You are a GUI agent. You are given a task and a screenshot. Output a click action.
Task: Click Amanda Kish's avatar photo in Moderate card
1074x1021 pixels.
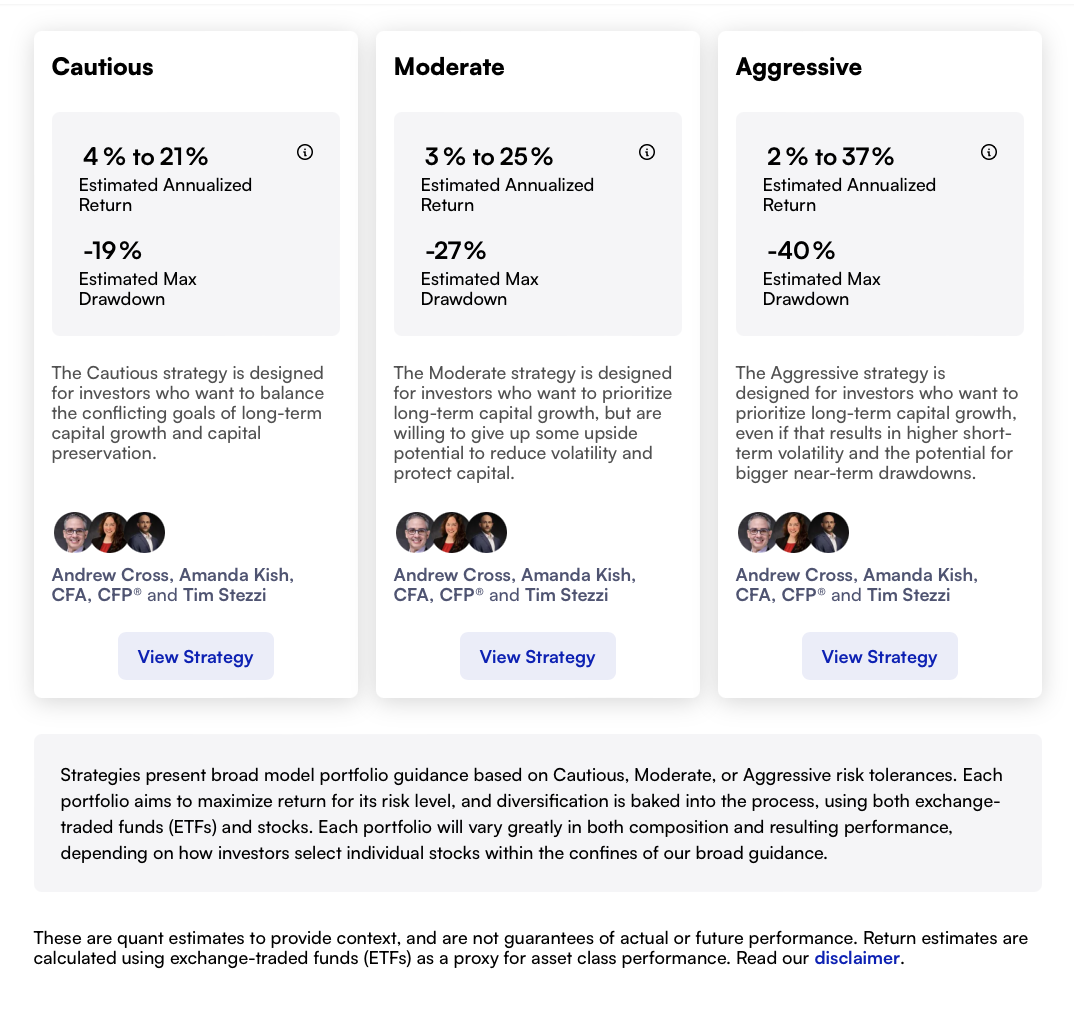[x=452, y=532]
